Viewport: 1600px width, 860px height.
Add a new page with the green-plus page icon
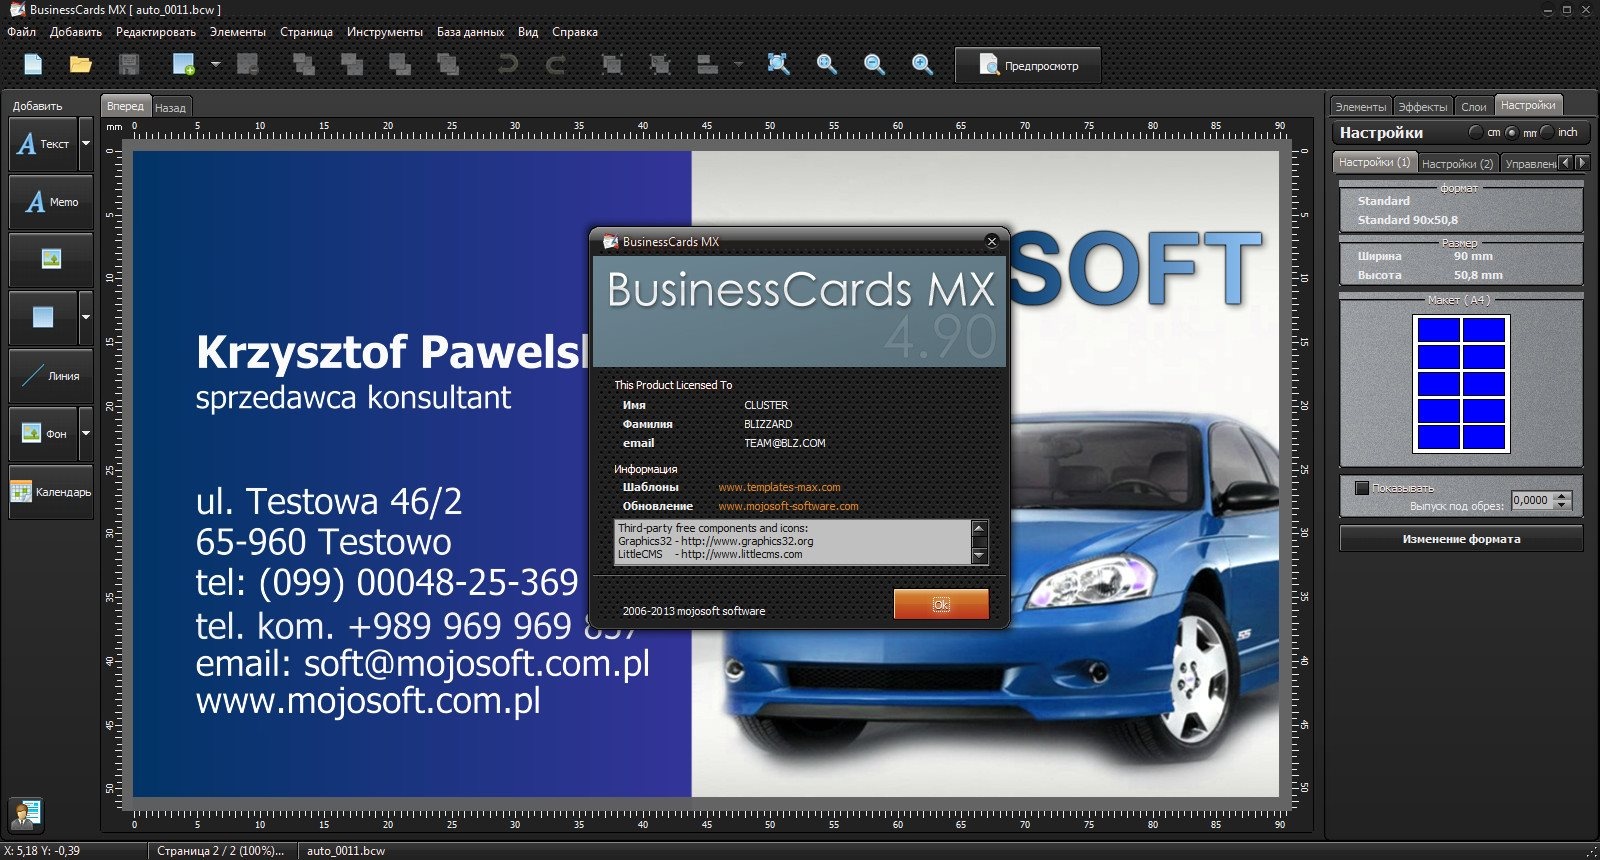pos(183,65)
